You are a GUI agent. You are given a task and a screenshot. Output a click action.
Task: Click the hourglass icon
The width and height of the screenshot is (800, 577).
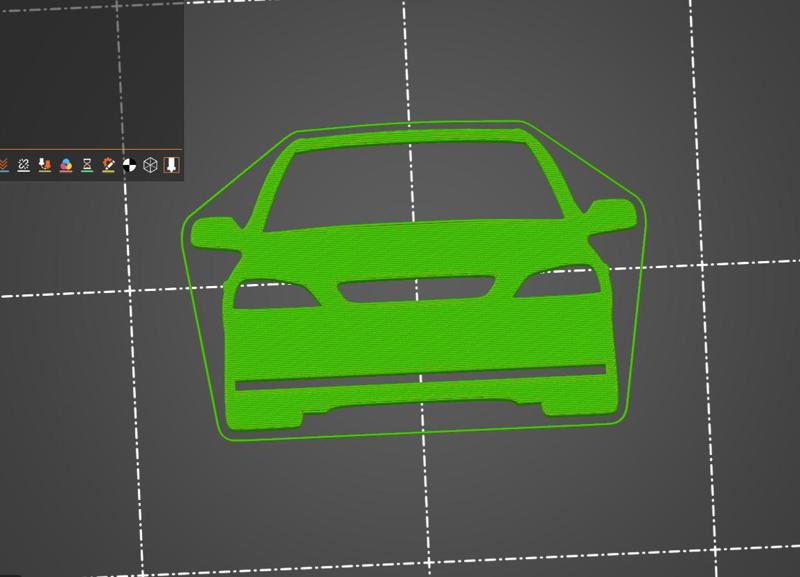[x=87, y=164]
